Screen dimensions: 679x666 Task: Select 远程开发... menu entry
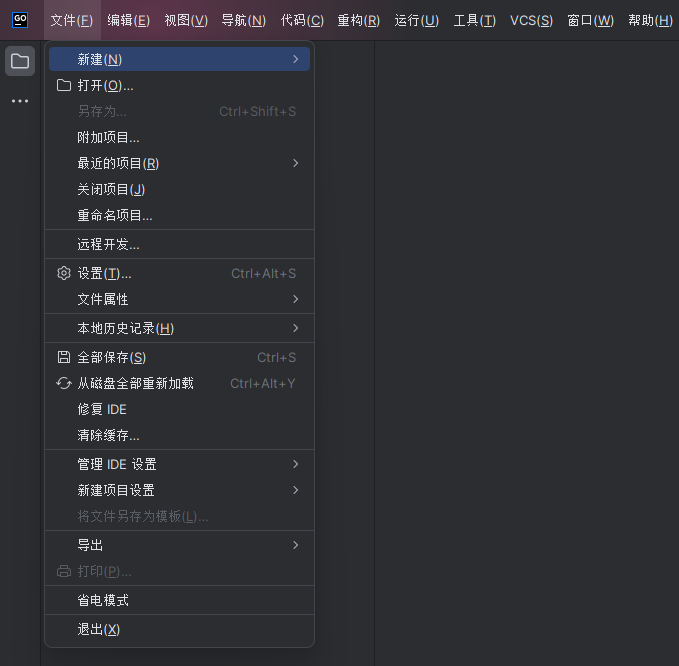(x=179, y=244)
